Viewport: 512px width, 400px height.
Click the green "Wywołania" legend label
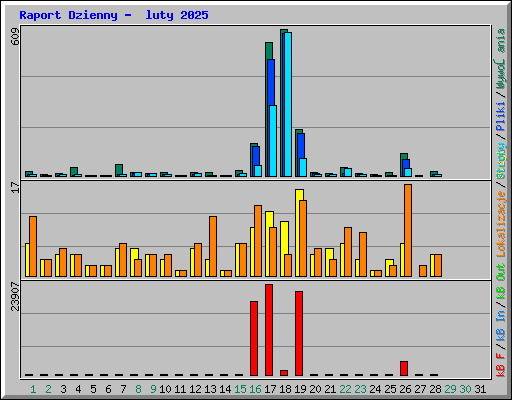click(501, 59)
